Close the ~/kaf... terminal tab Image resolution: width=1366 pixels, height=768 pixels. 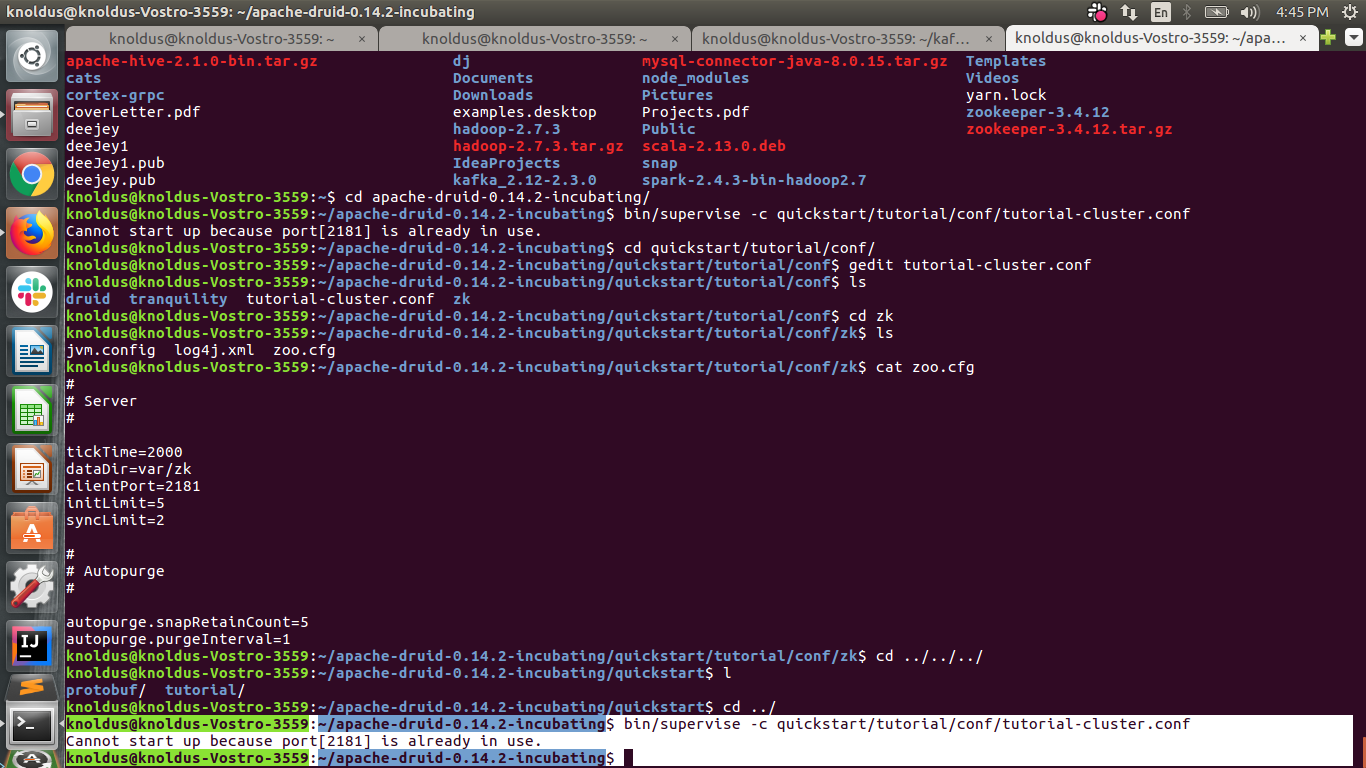[x=990, y=38]
